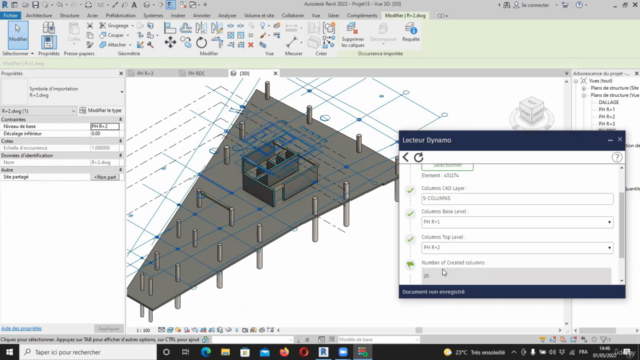Open Firefox from the taskbar

click(284, 352)
